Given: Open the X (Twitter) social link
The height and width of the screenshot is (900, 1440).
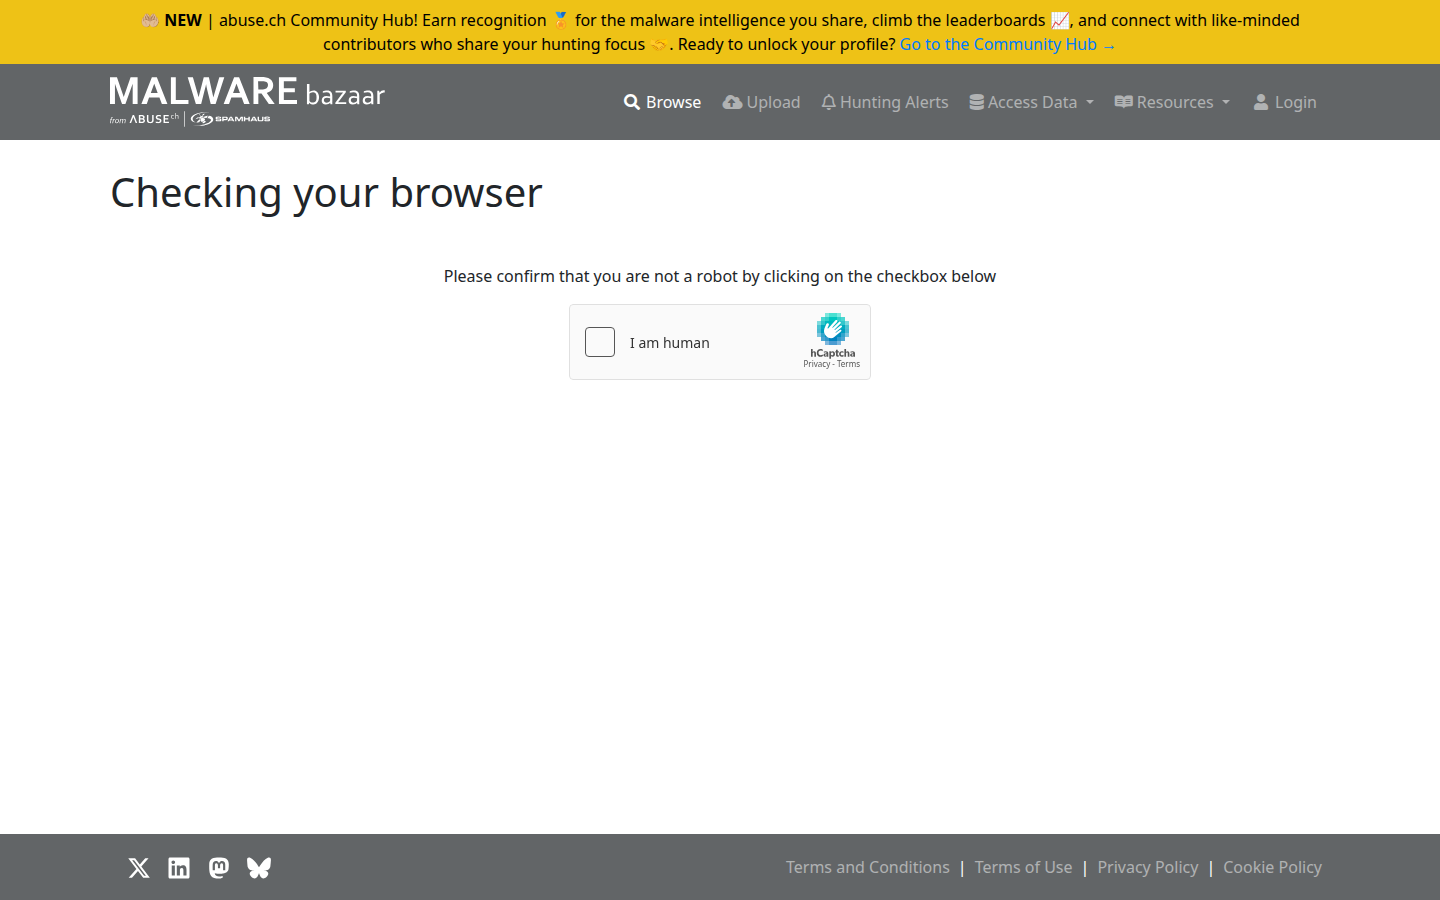Looking at the screenshot, I should [139, 868].
